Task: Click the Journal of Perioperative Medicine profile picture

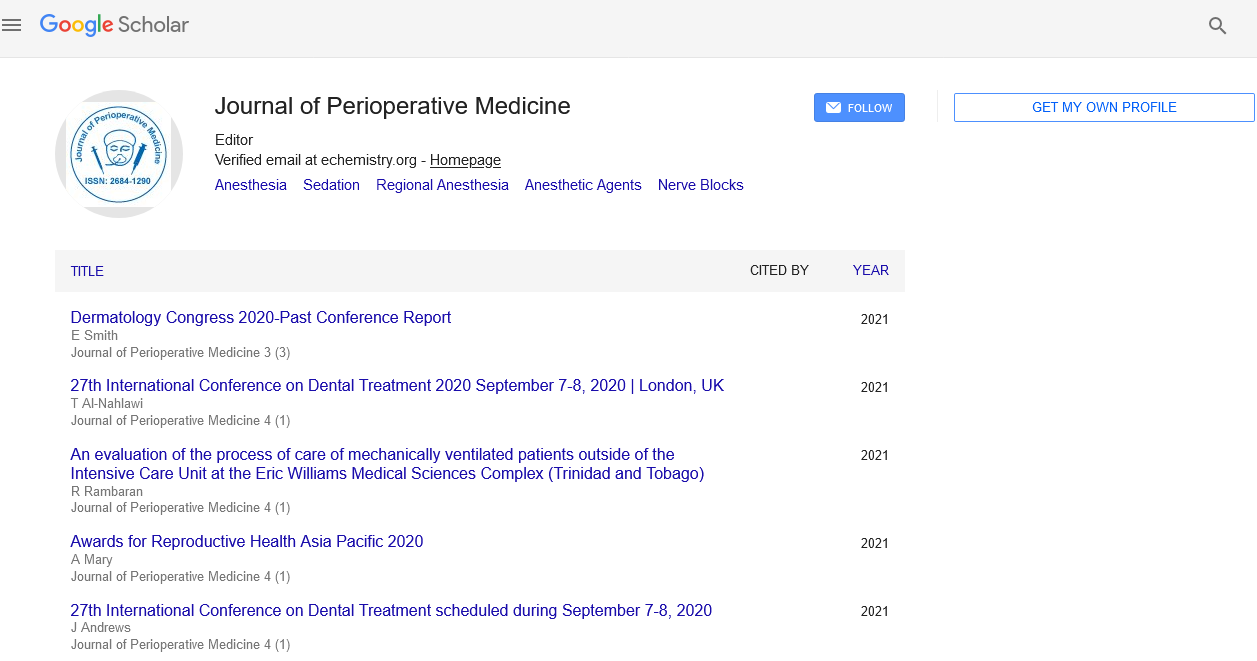Action: (119, 154)
